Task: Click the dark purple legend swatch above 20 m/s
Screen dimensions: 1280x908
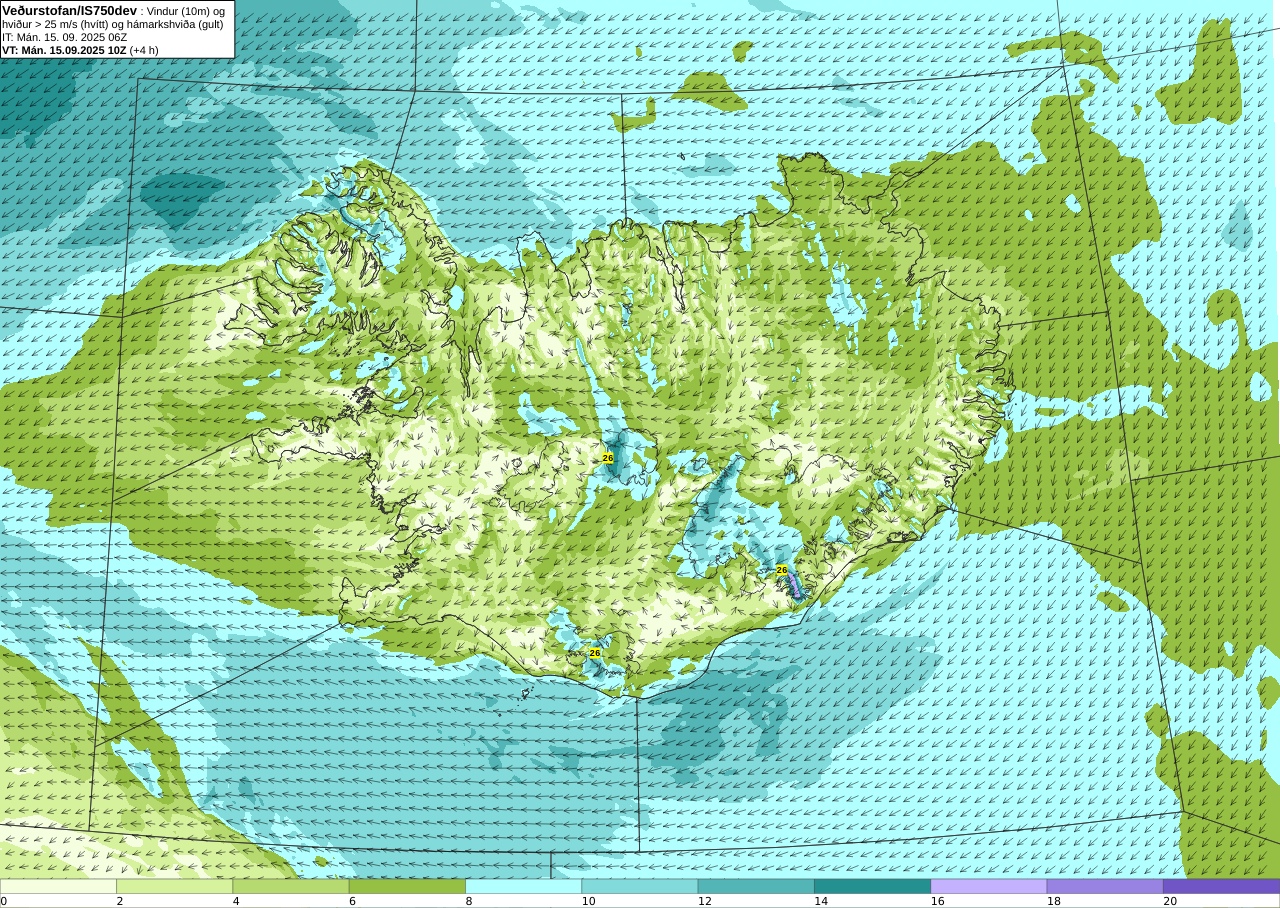Action: point(1221,886)
